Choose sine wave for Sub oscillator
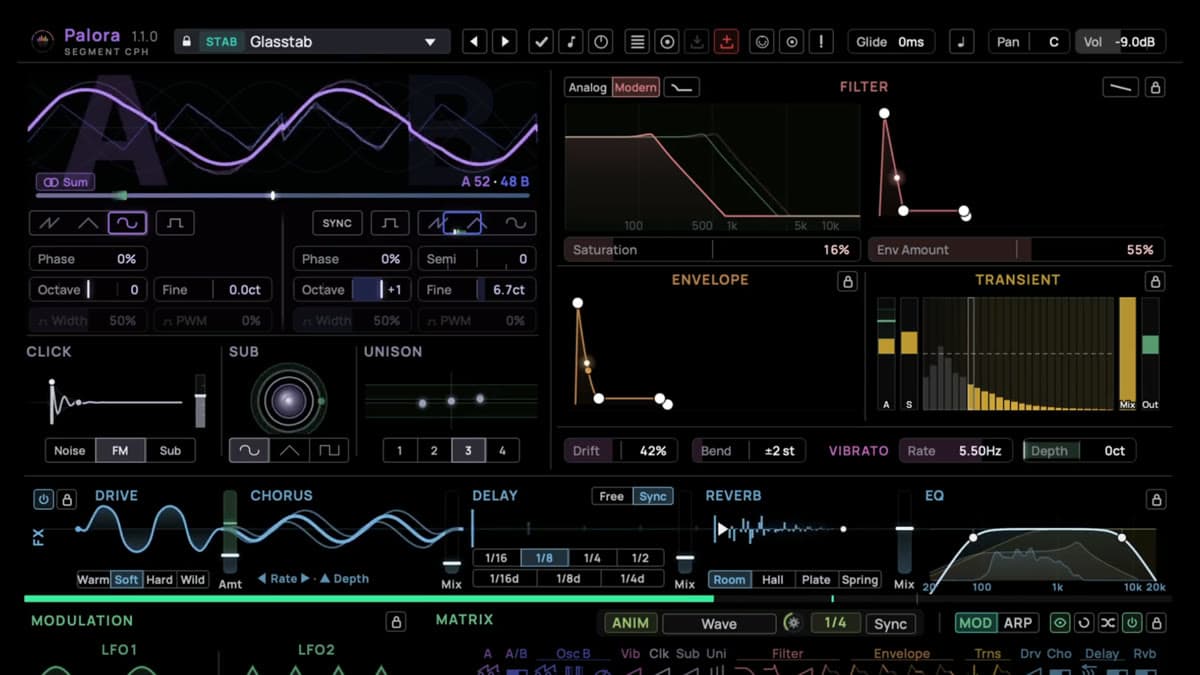 (249, 451)
